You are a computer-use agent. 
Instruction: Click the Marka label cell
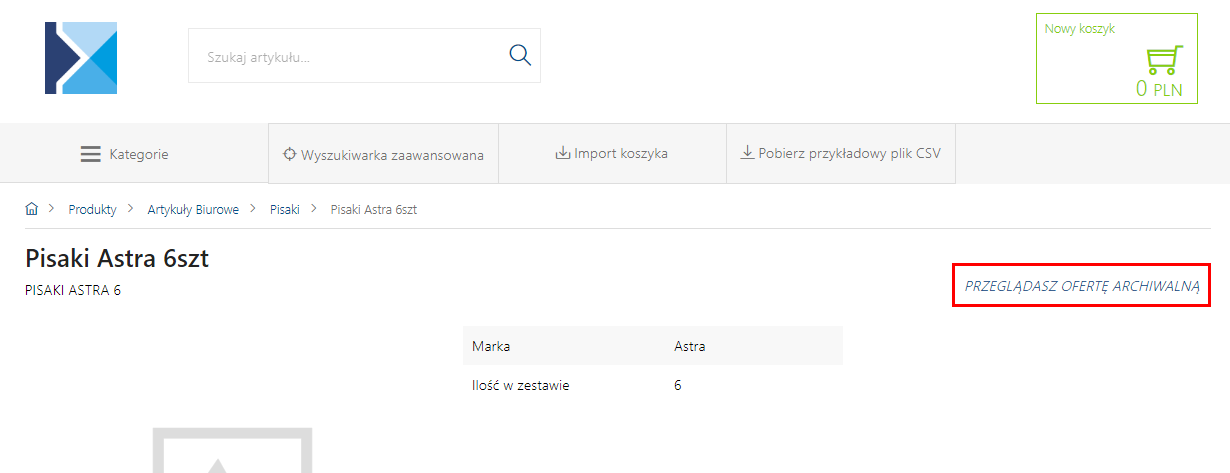[x=490, y=346]
